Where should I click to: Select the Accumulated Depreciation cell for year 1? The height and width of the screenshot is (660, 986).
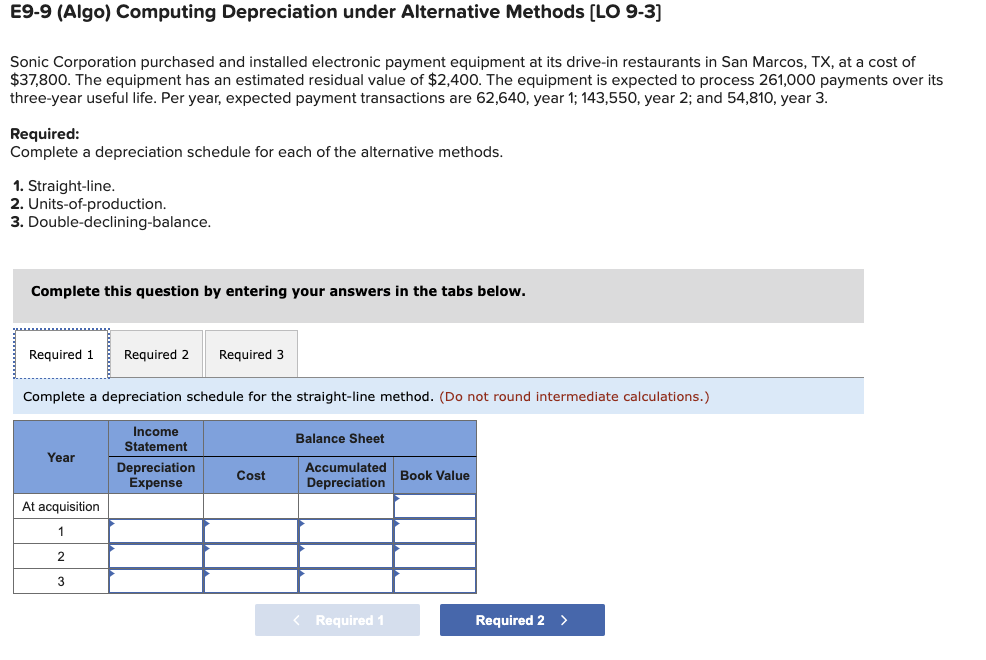point(344,530)
